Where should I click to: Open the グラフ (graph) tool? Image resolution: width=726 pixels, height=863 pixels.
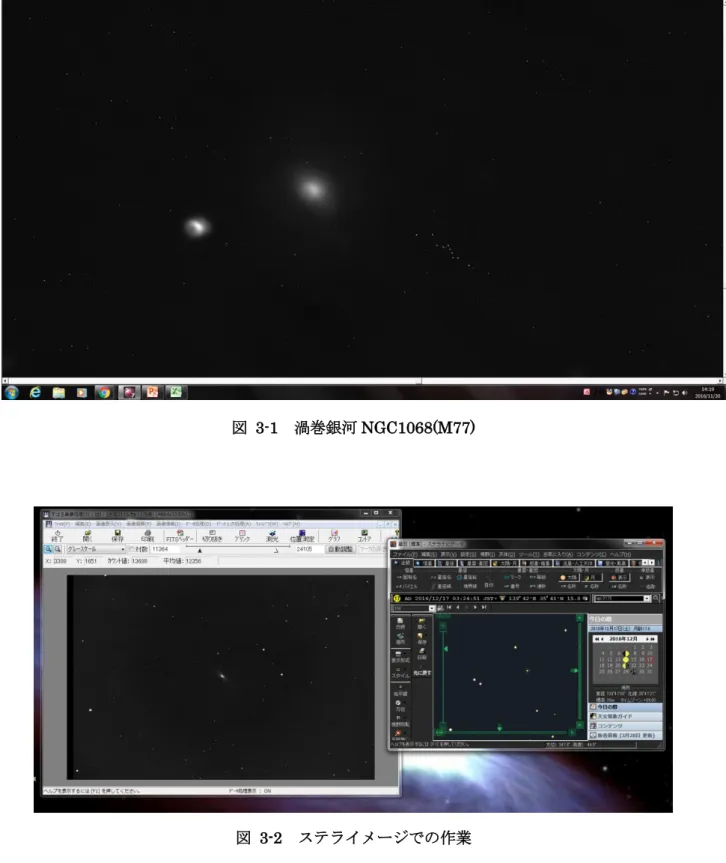tap(334, 536)
